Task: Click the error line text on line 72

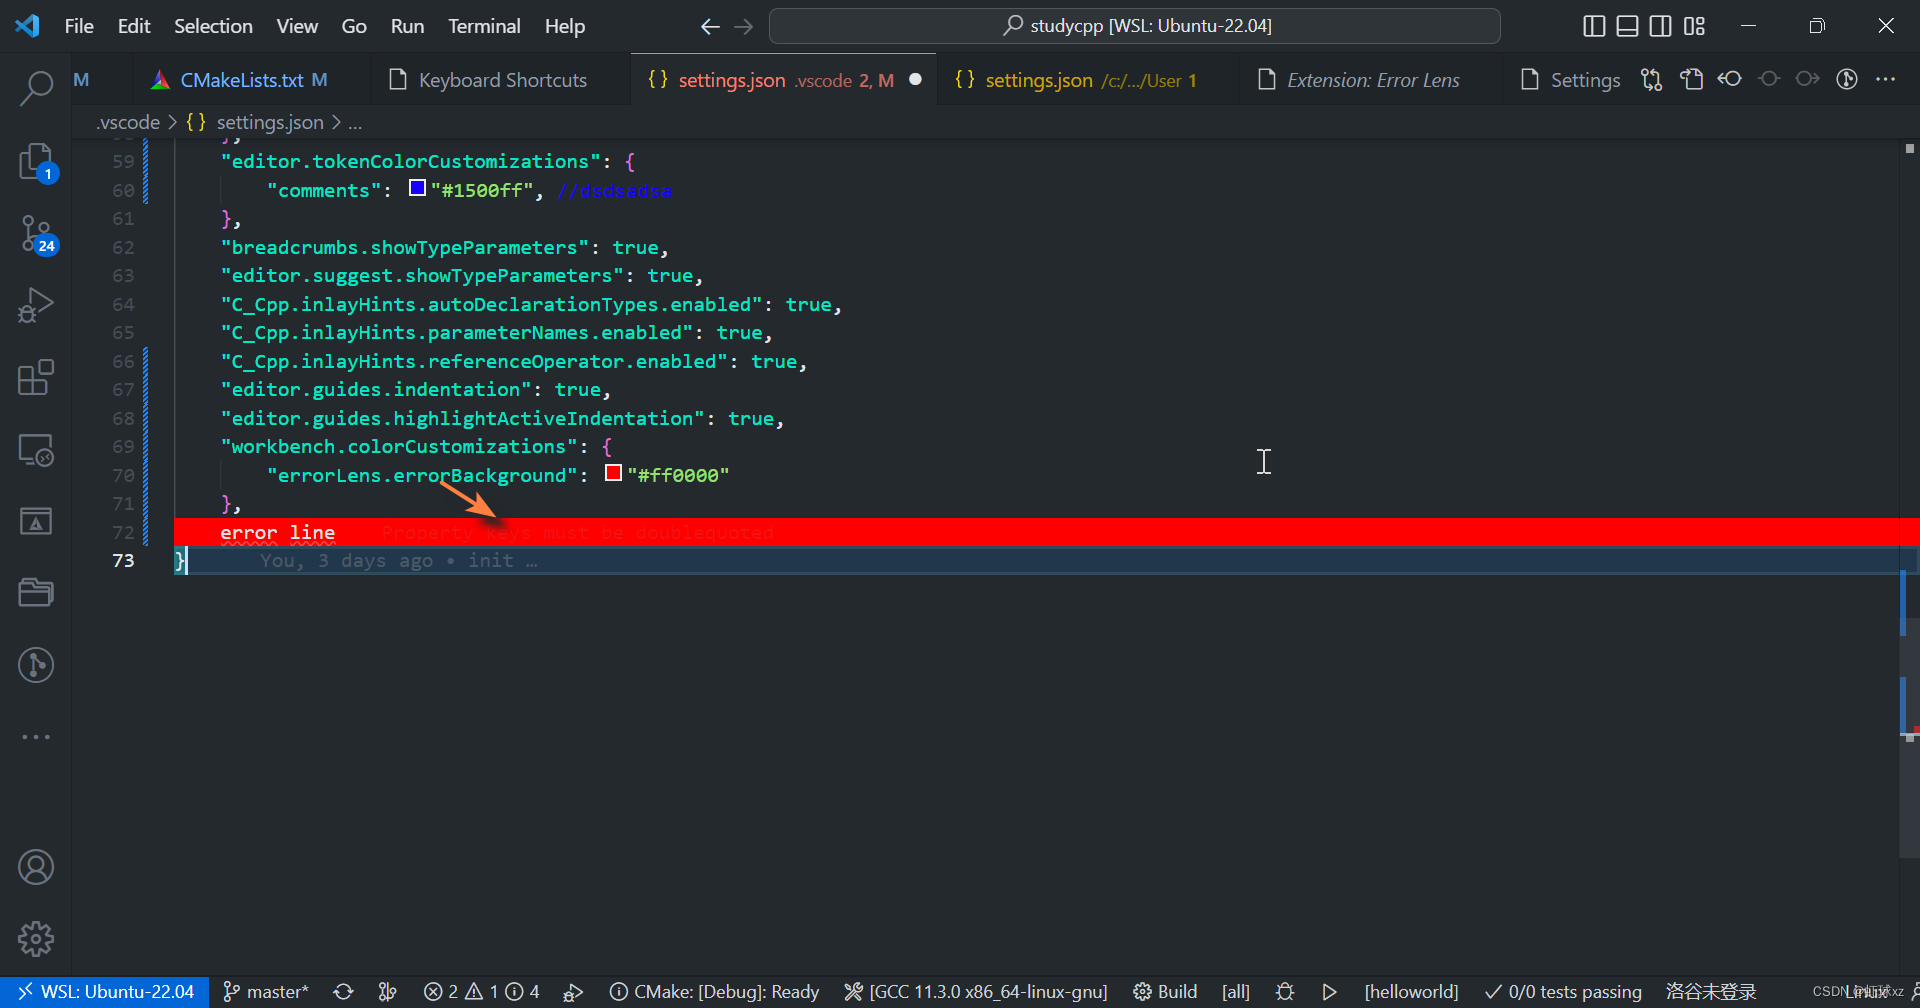Action: (278, 533)
